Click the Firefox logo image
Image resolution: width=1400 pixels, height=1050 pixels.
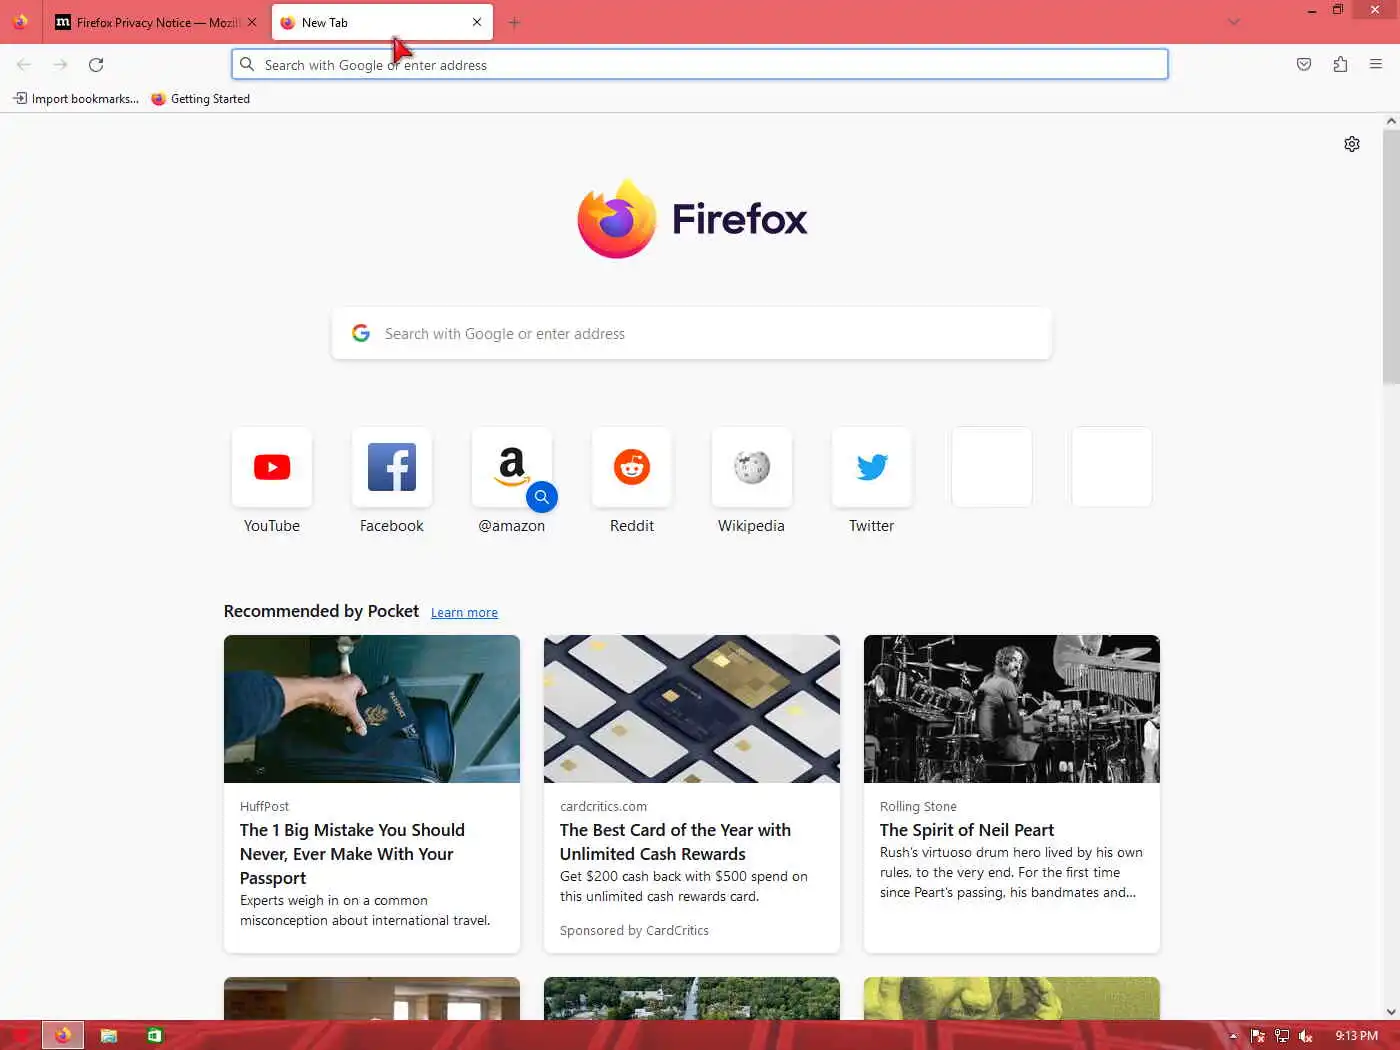click(x=616, y=219)
